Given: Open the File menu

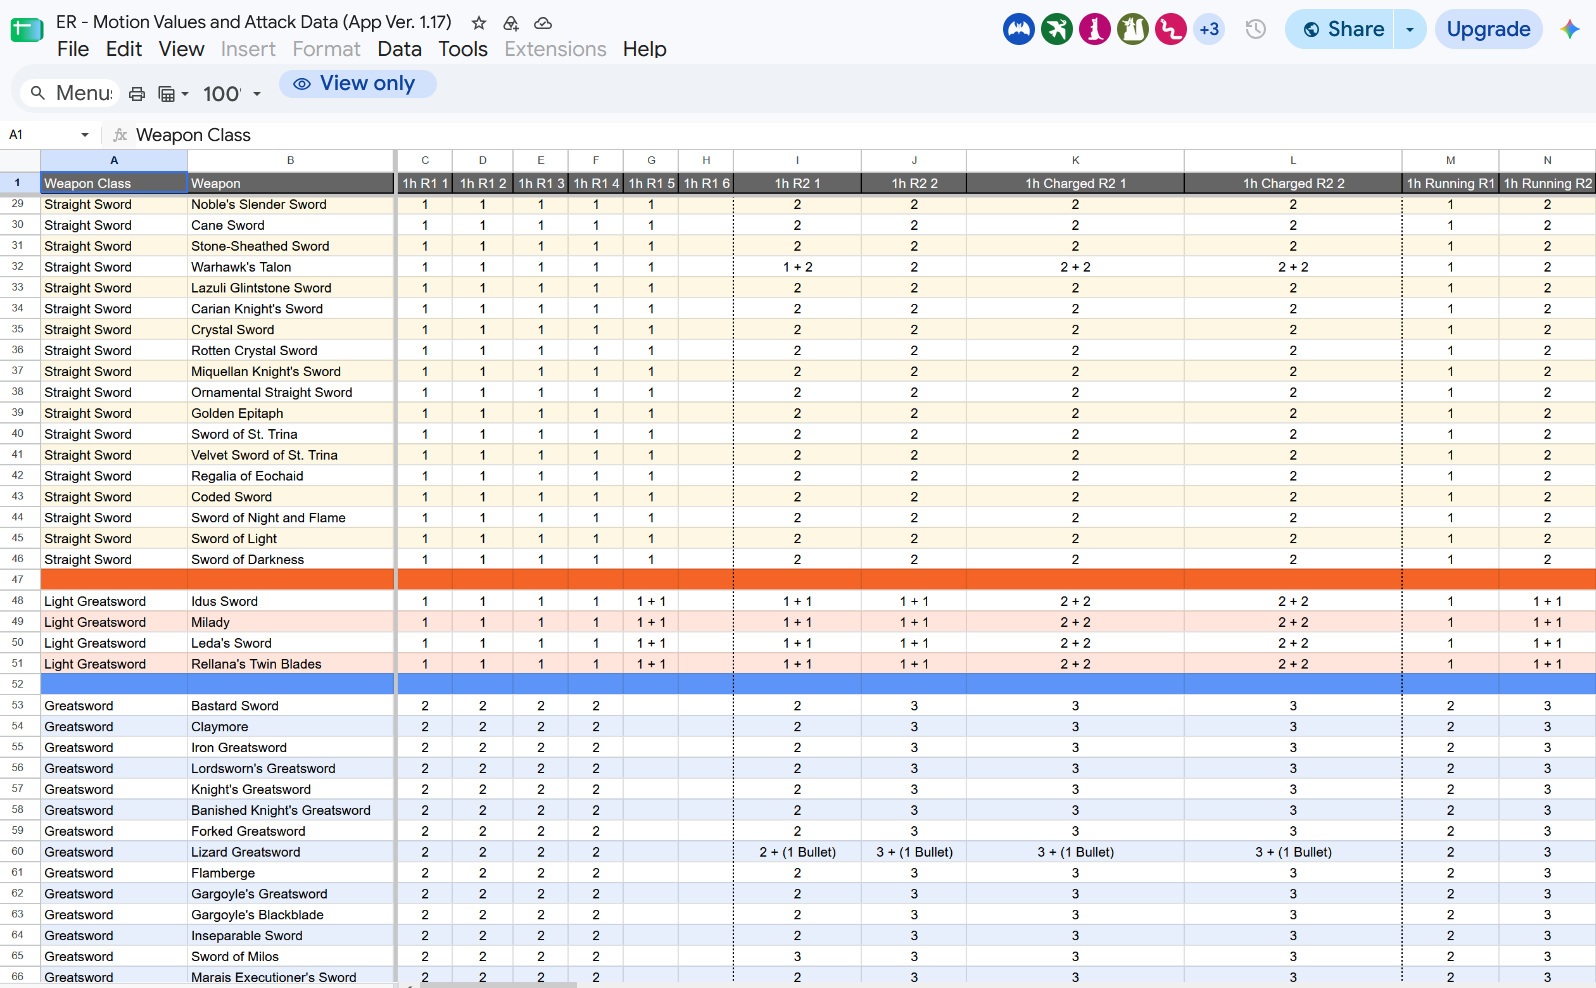Looking at the screenshot, I should (73, 49).
